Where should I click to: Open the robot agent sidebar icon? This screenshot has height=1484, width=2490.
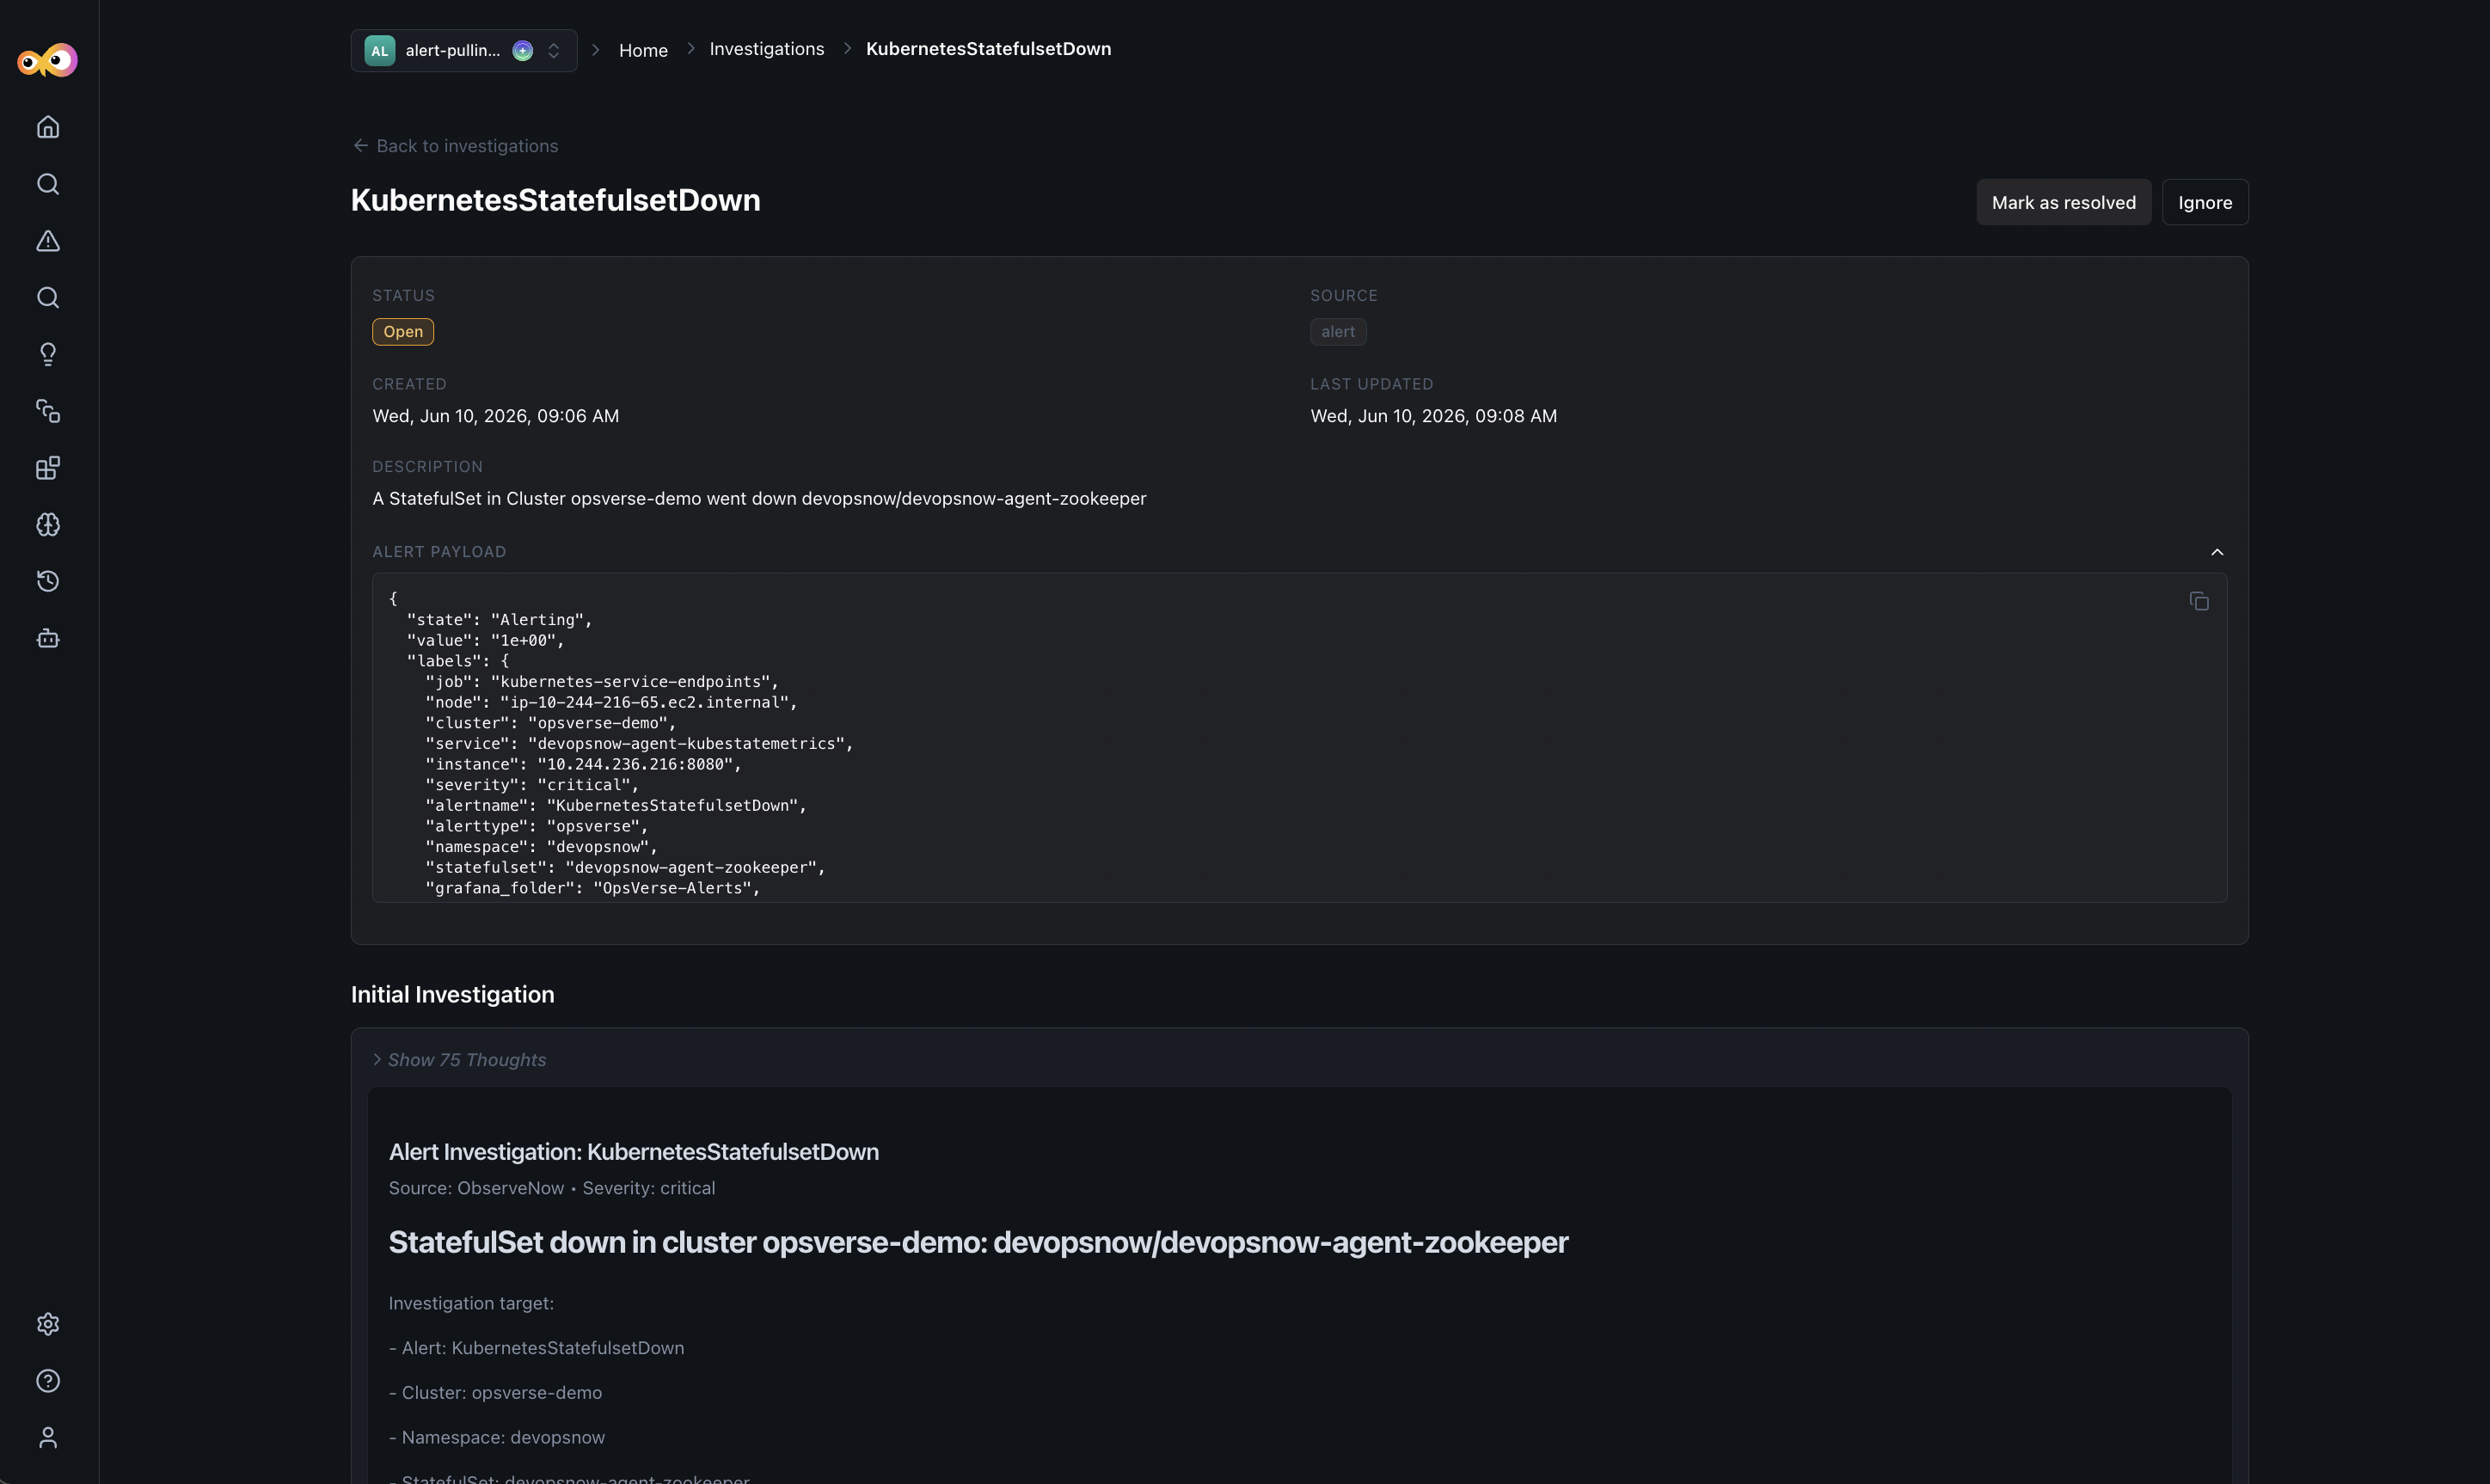48,638
